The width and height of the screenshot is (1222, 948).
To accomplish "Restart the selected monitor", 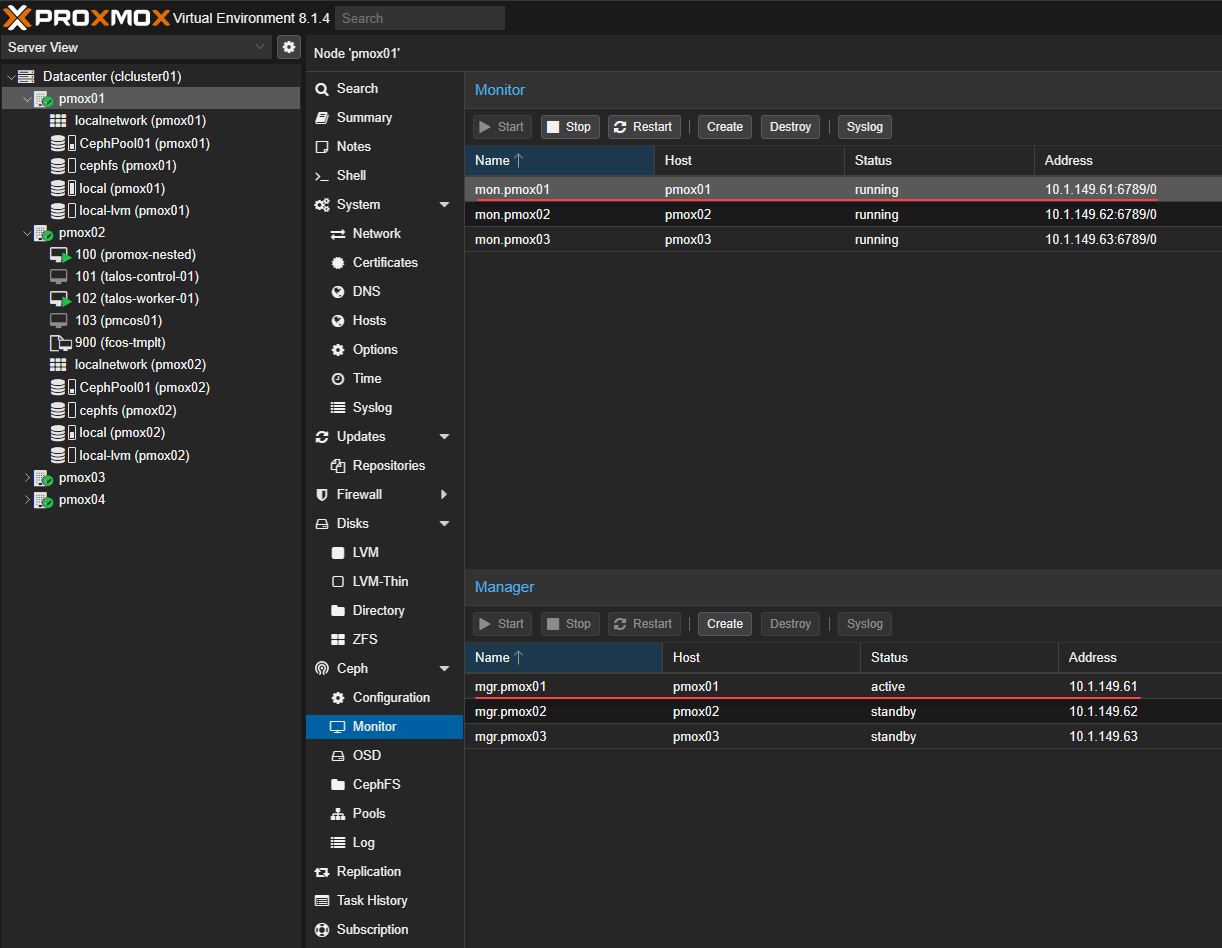I will 643,127.
